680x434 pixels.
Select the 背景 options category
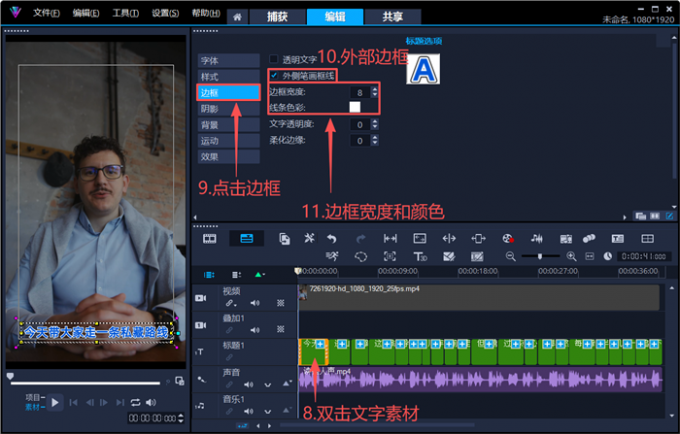[229, 125]
